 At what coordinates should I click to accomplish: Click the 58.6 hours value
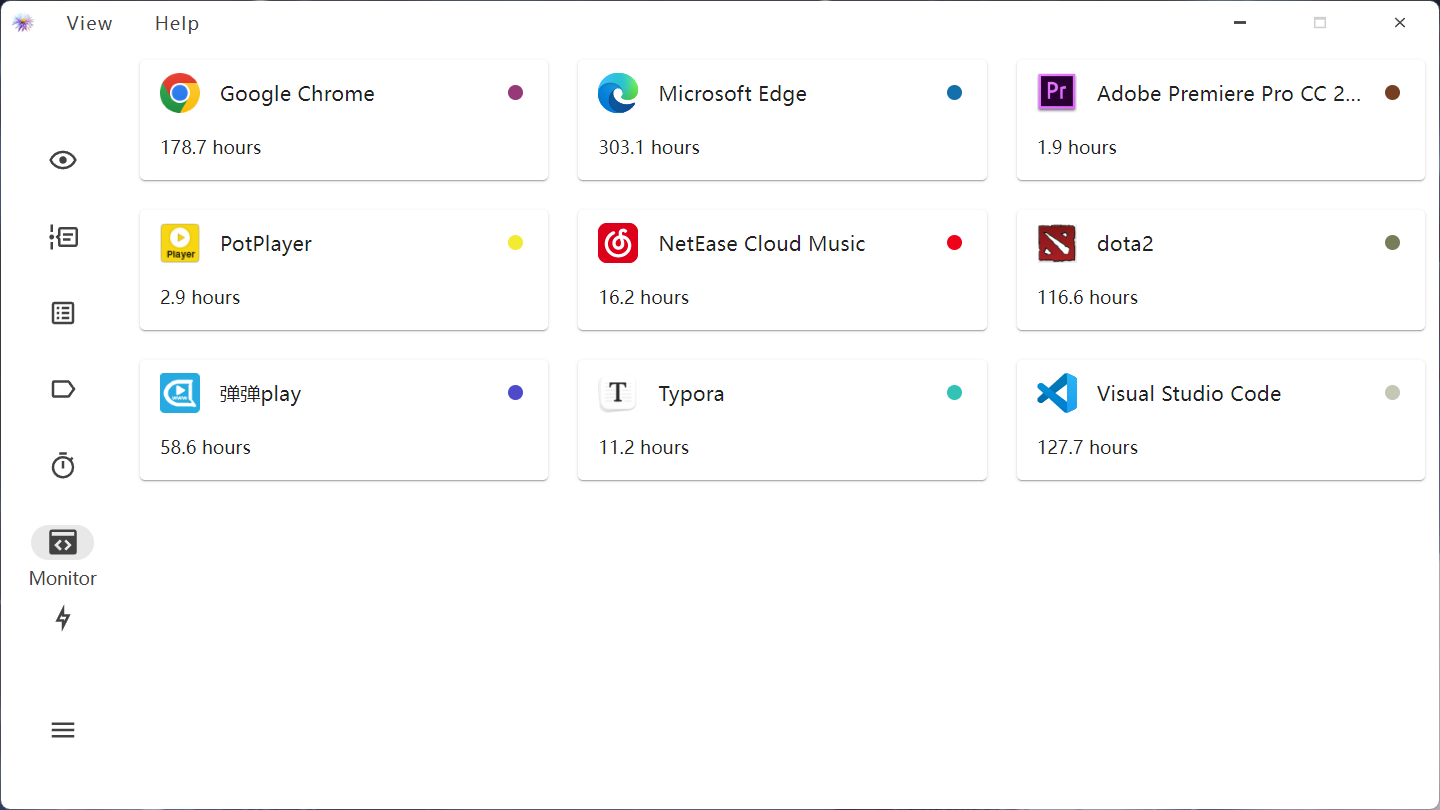[205, 447]
